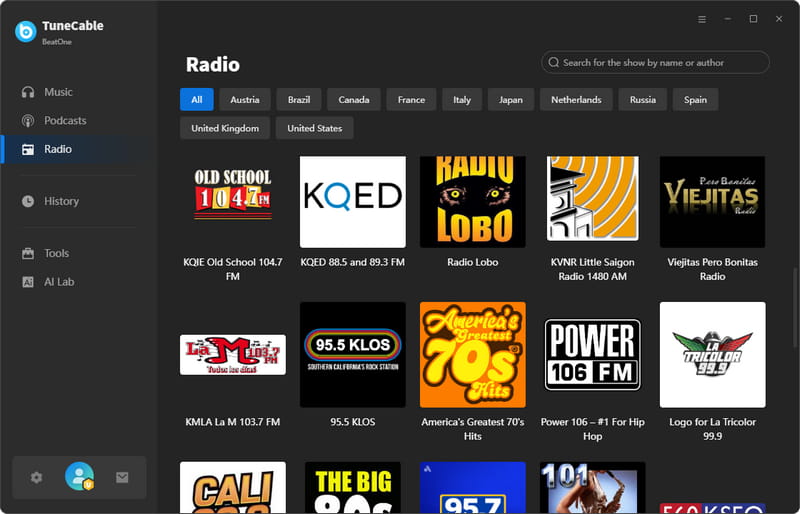Screen dimensions: 800x514
Task: Select the All country filter
Action: (196, 100)
